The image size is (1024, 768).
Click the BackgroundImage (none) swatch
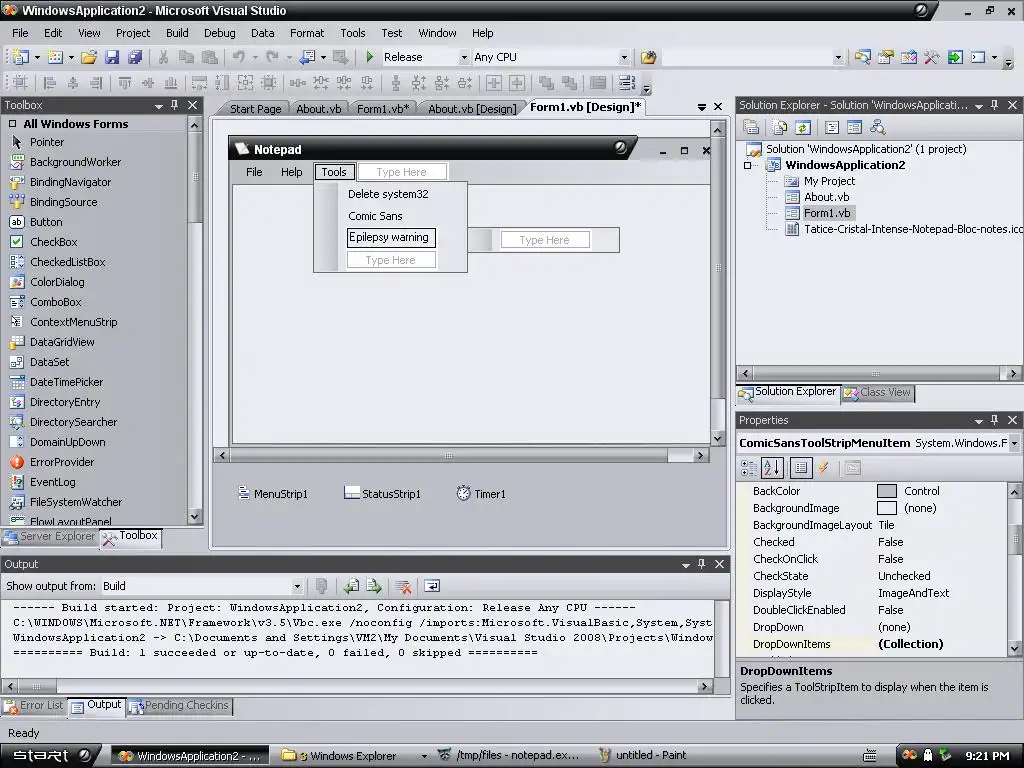click(x=886, y=508)
